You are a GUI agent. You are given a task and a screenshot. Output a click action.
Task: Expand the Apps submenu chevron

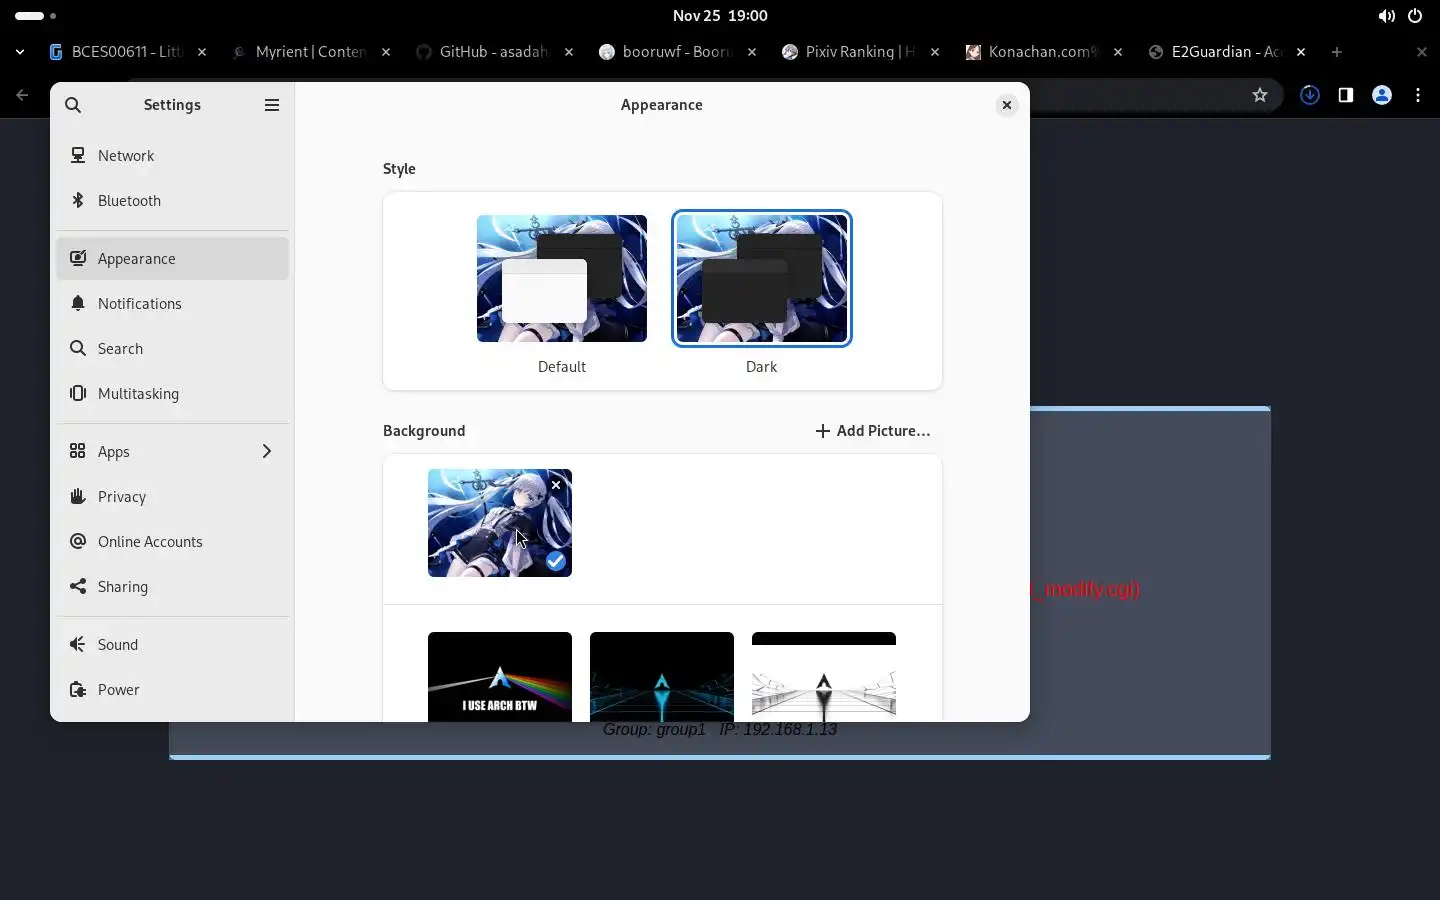pos(267,451)
